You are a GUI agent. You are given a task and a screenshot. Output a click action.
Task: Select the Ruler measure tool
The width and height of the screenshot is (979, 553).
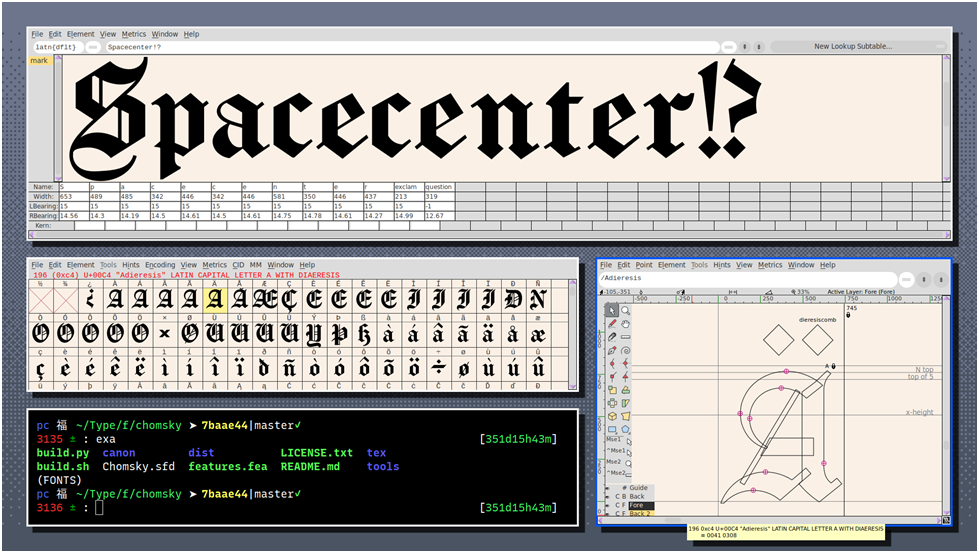(x=626, y=337)
